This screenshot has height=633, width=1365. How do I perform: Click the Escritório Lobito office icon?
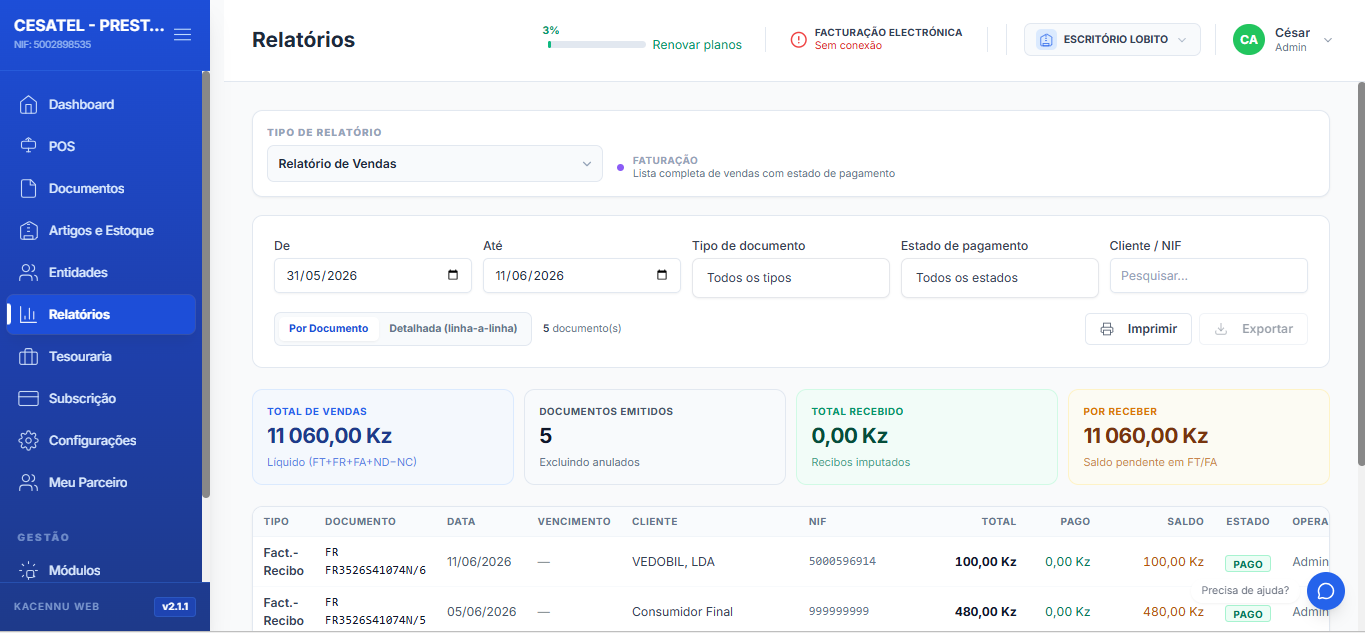[x=1046, y=39]
